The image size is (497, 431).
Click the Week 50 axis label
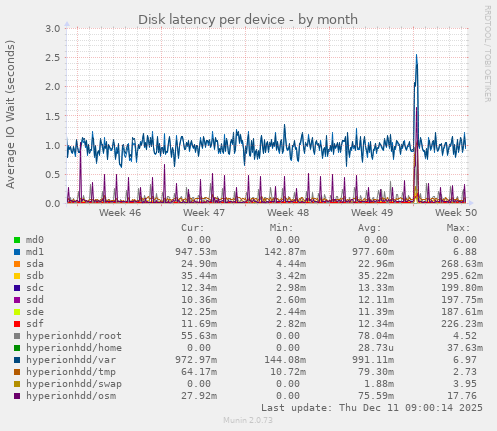(456, 213)
